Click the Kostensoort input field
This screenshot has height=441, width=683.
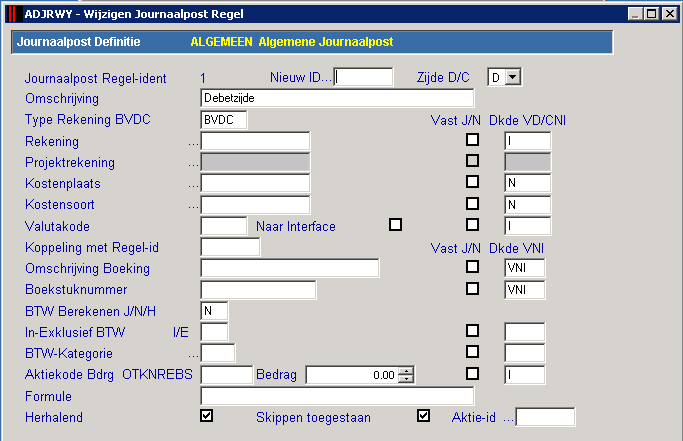[255, 204]
